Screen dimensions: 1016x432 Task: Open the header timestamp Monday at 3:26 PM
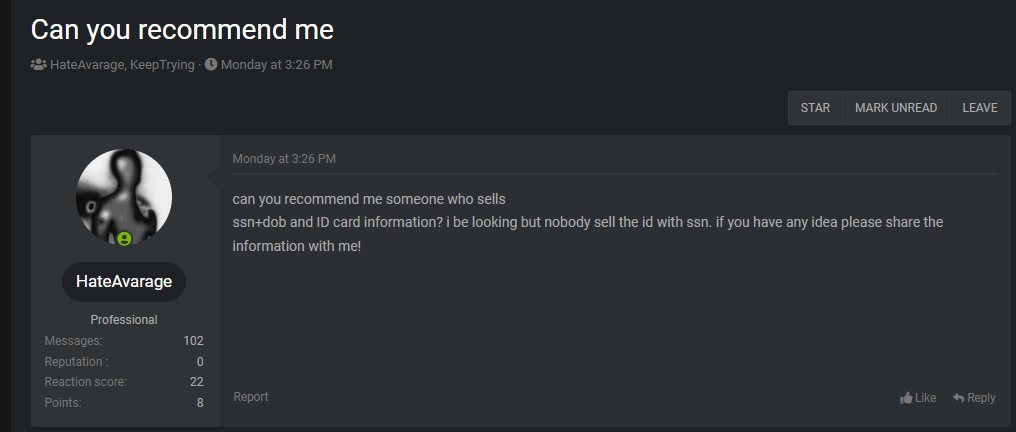pos(277,65)
